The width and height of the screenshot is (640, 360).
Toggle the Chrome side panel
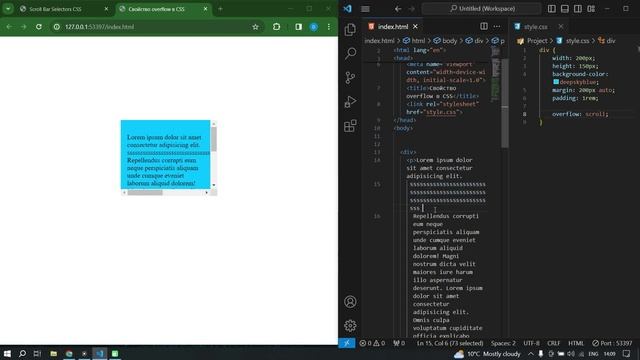click(x=298, y=27)
